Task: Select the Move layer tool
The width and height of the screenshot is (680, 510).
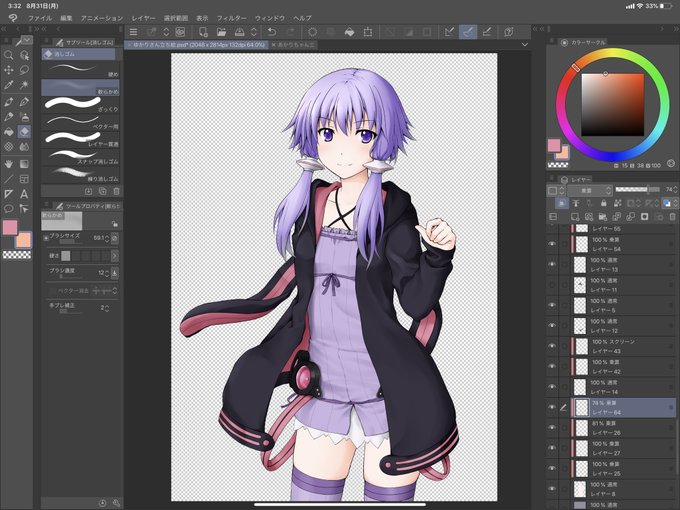Action: click(x=8, y=70)
